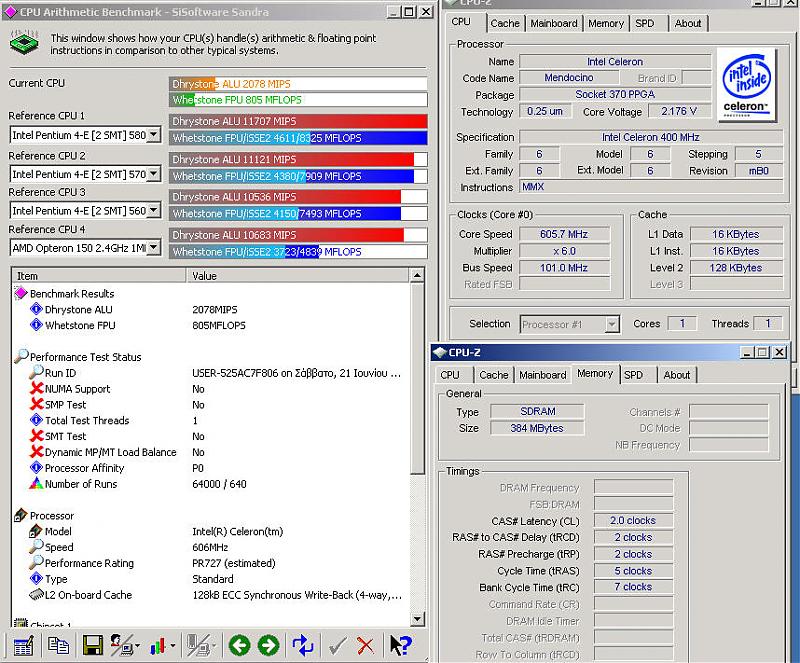The height and width of the screenshot is (663, 800).
Task: Click the red Dhrystone ALU 11707 MIPS bar
Action: [x=298, y=121]
